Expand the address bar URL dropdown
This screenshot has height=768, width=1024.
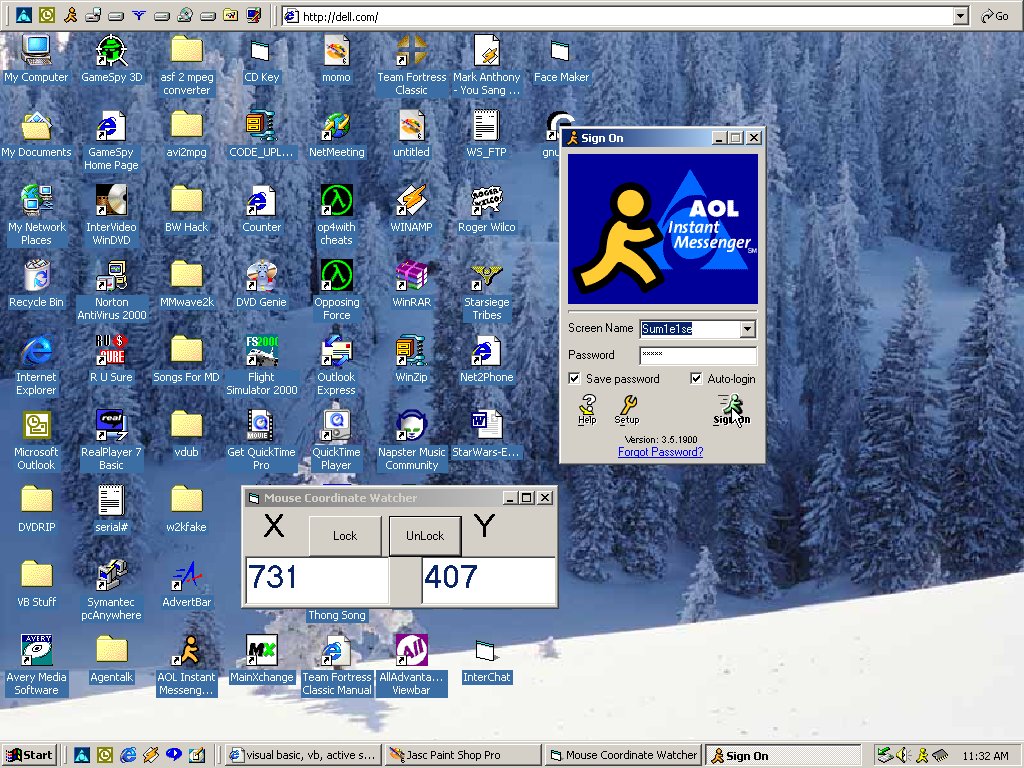(961, 16)
